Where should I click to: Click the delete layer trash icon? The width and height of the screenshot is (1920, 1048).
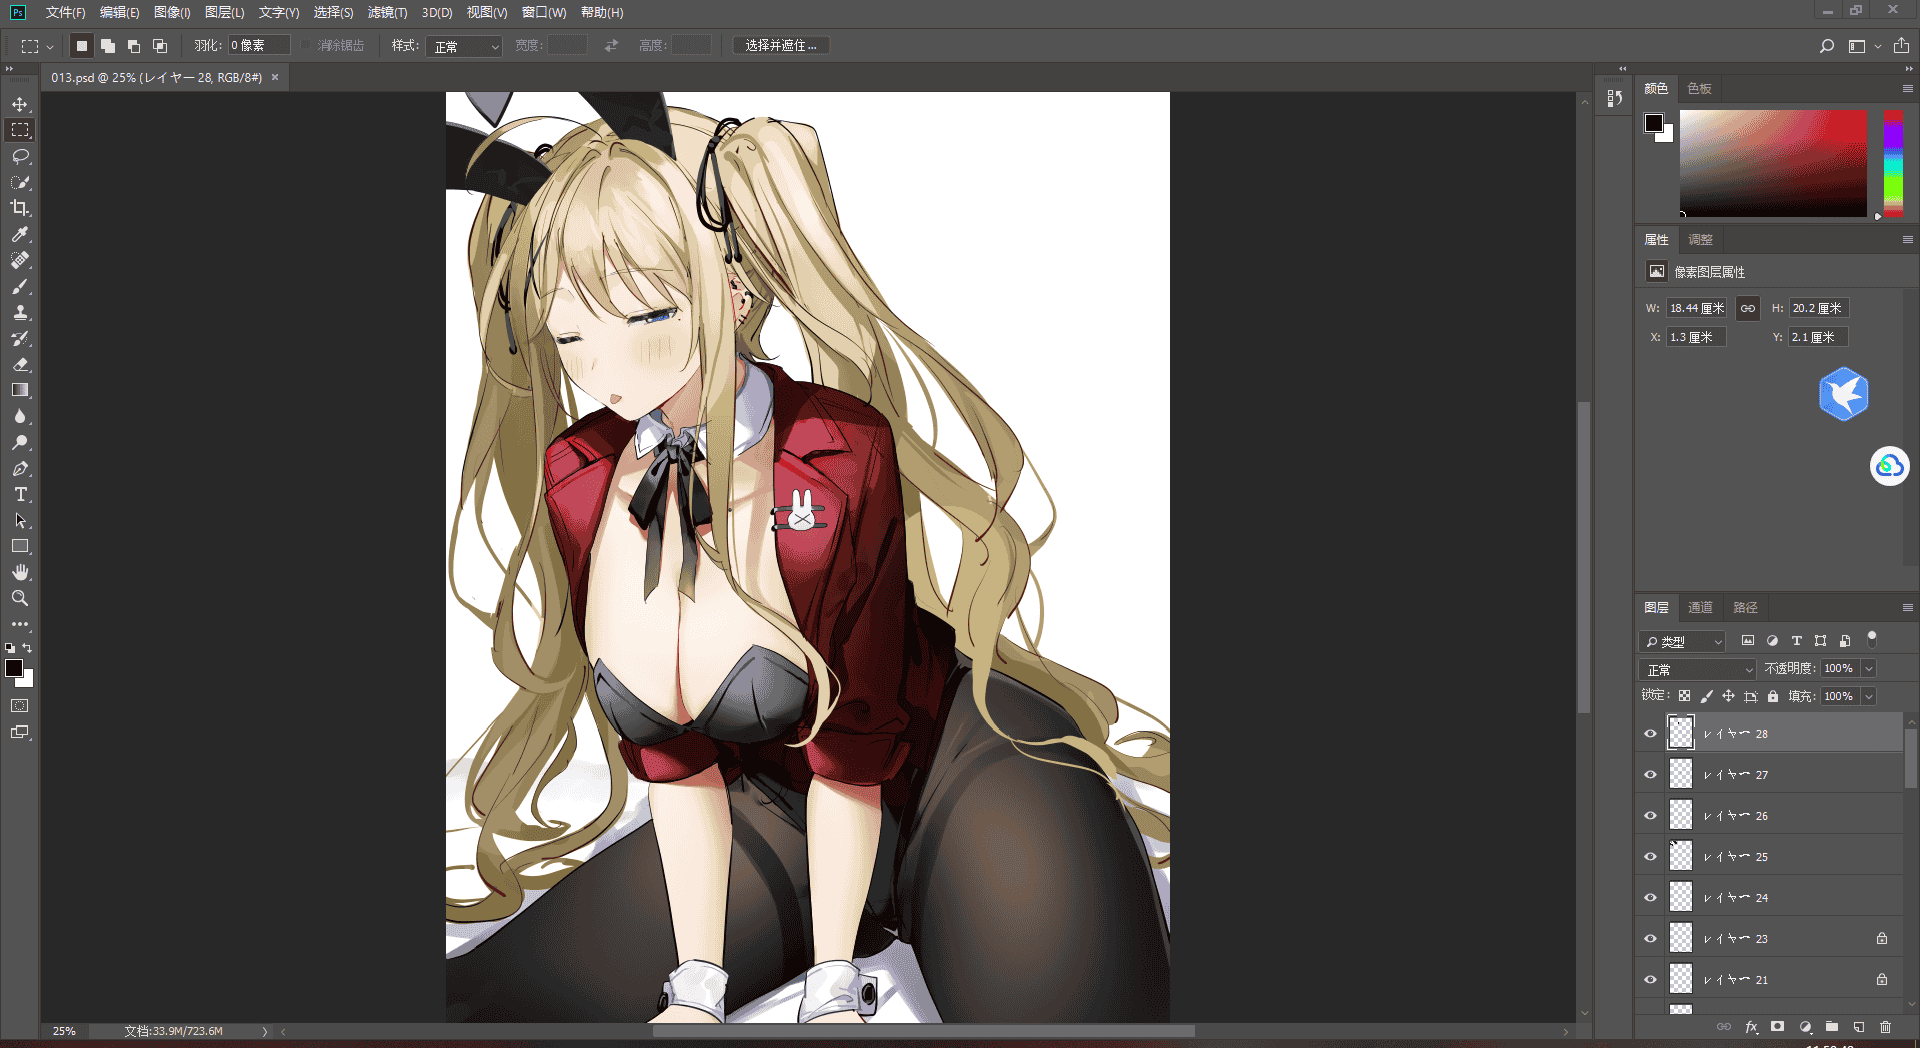pyautogui.click(x=1885, y=1027)
